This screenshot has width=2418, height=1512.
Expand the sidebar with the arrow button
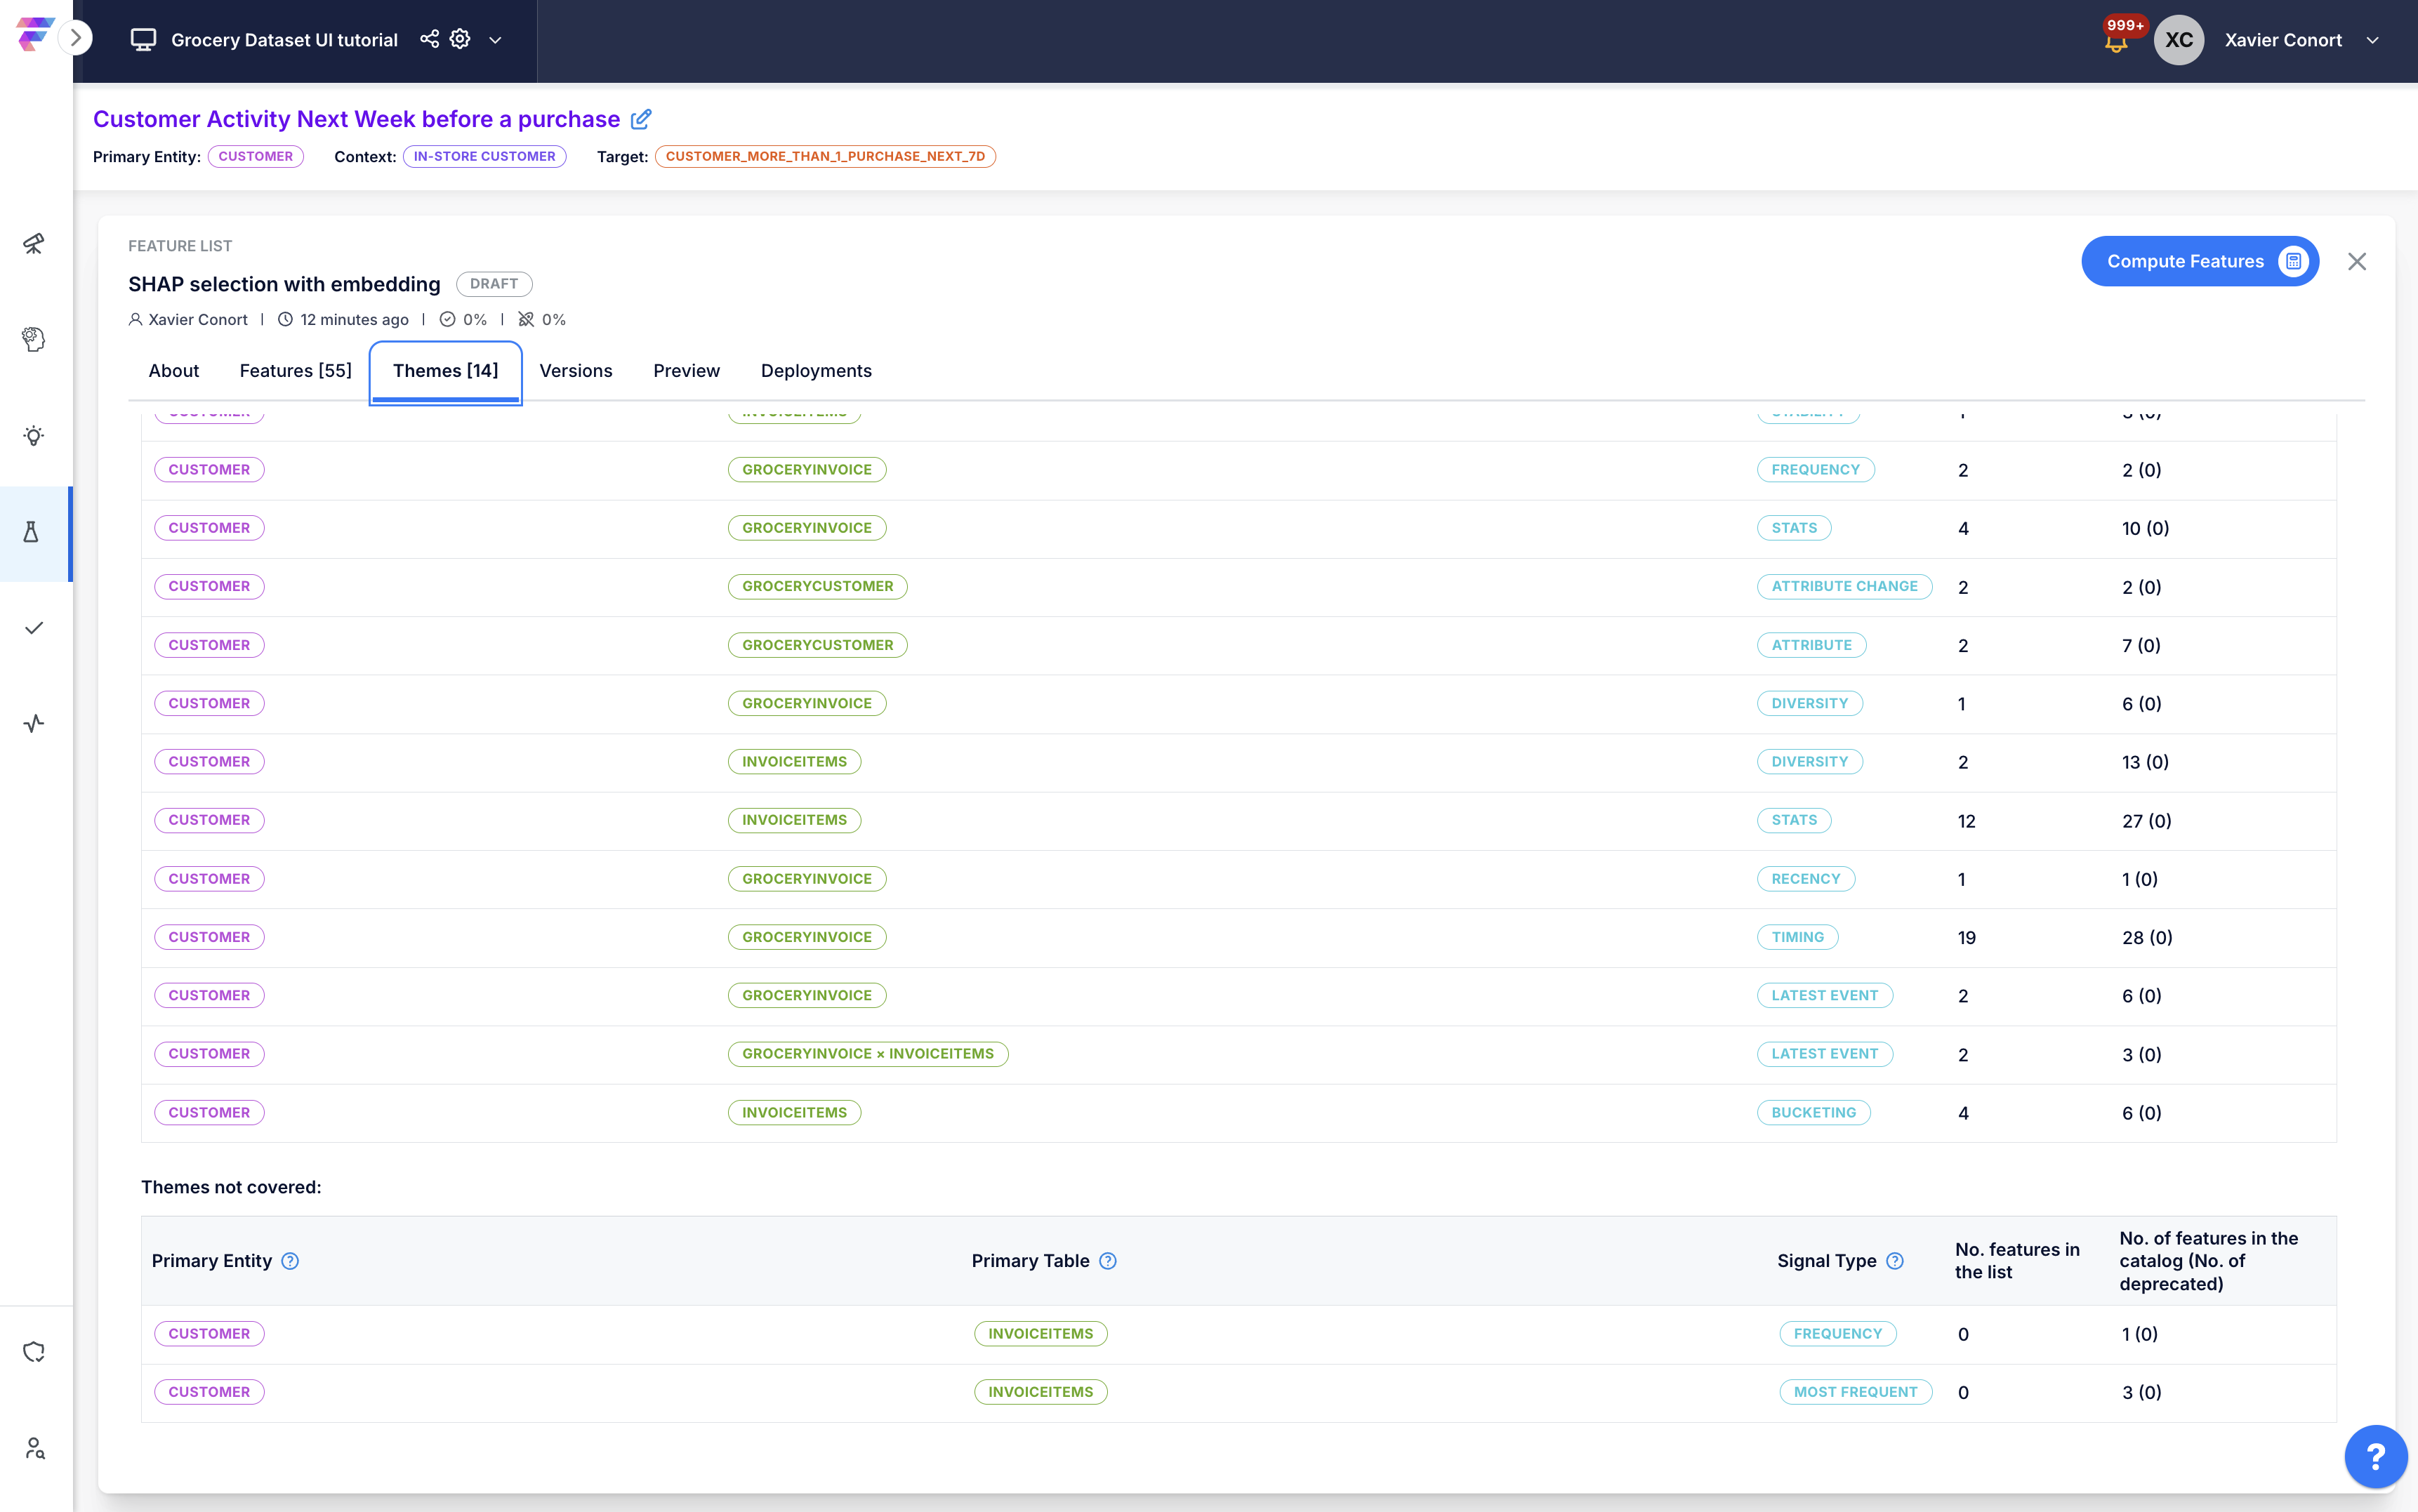(75, 39)
